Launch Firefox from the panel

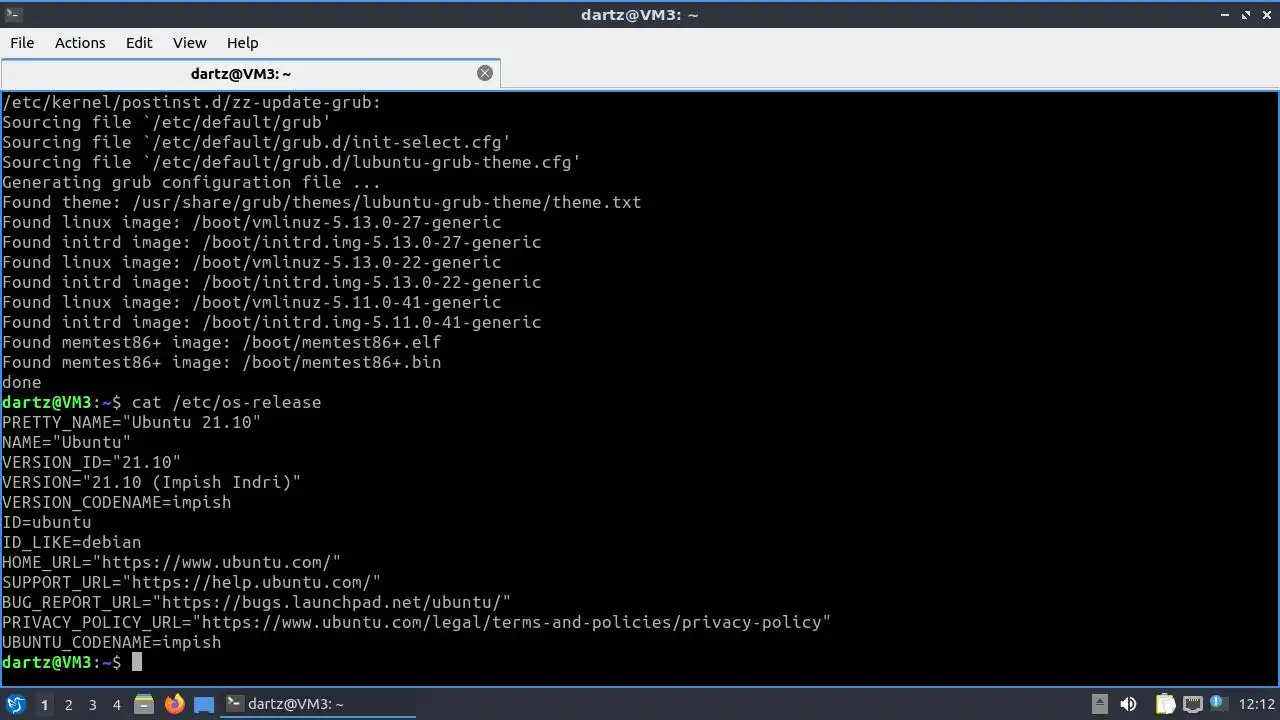[175, 704]
